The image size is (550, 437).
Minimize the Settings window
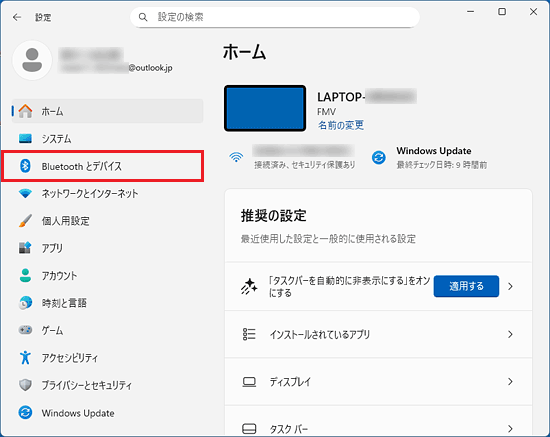click(471, 12)
